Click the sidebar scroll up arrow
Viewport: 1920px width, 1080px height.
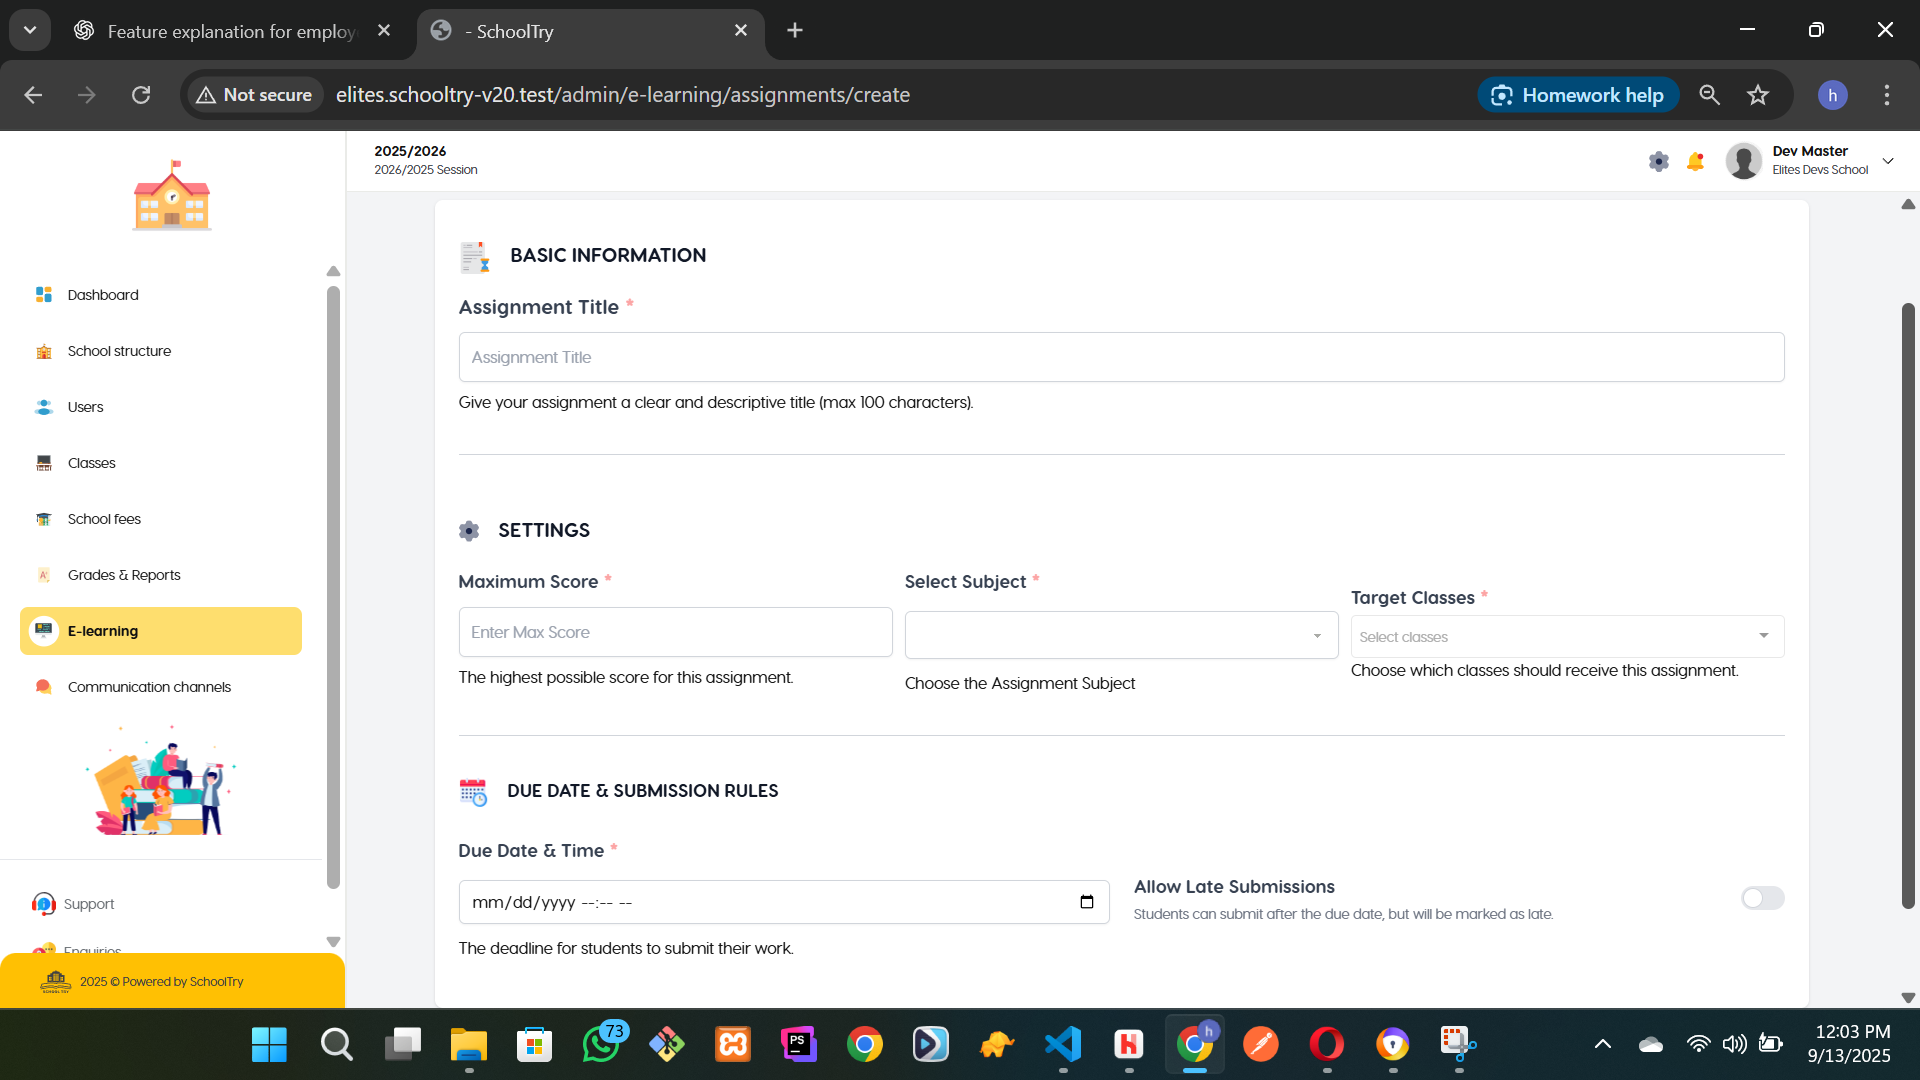pyautogui.click(x=333, y=271)
